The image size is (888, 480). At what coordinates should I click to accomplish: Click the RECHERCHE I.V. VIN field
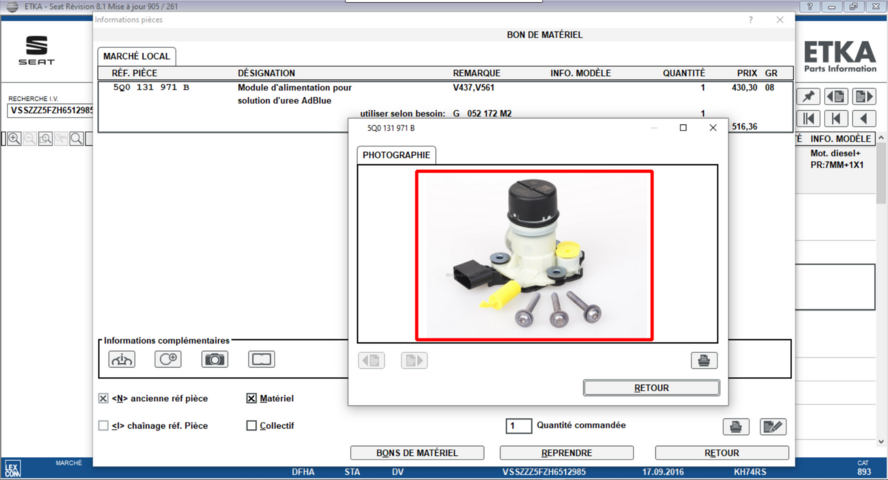[50, 110]
